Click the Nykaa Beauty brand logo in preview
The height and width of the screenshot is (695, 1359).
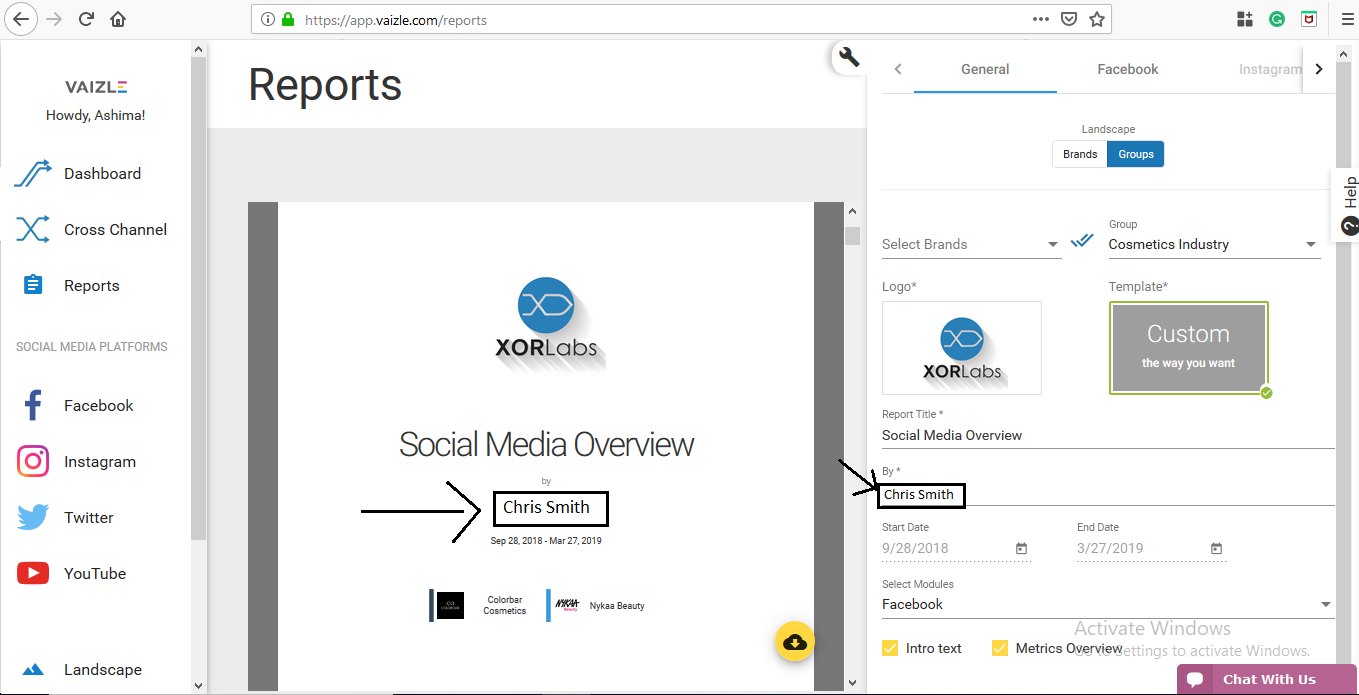pyautogui.click(x=567, y=605)
